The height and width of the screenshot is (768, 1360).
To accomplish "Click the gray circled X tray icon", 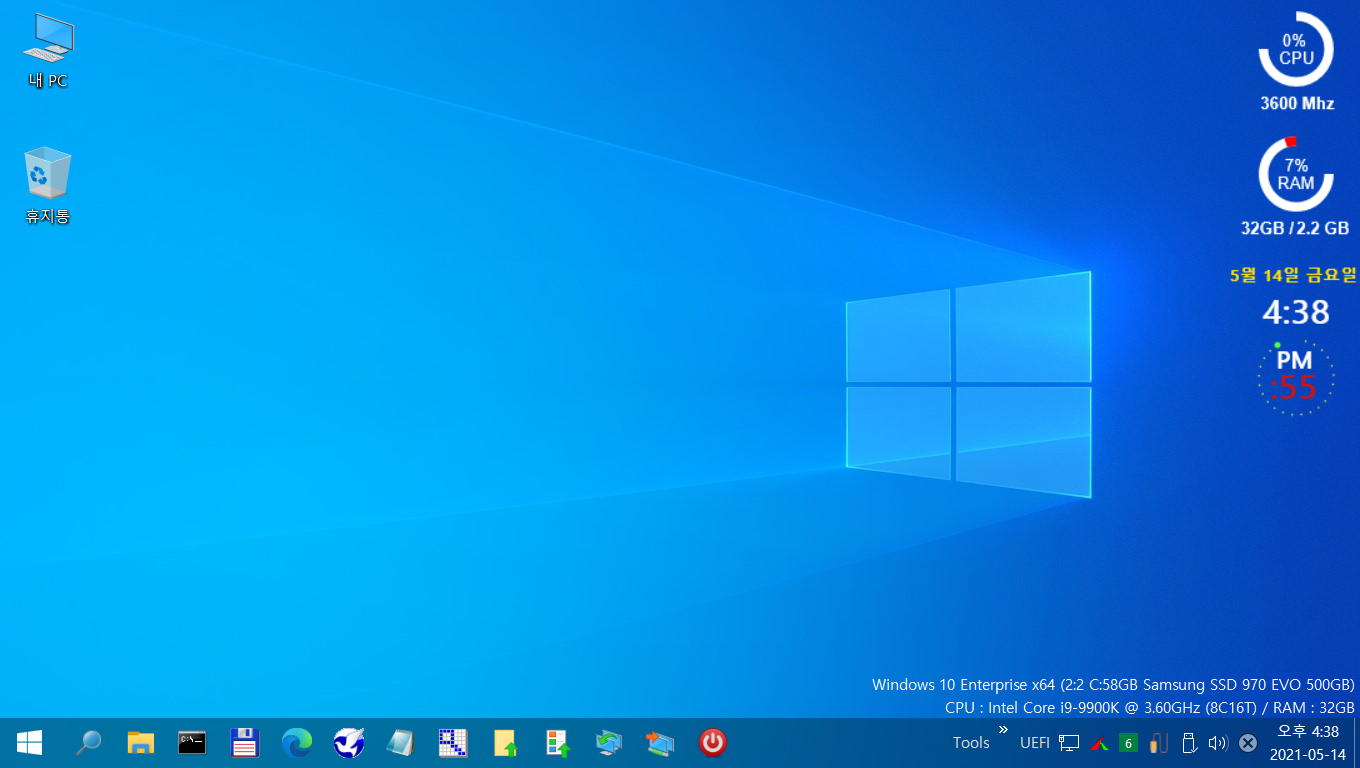I will coord(1248,743).
